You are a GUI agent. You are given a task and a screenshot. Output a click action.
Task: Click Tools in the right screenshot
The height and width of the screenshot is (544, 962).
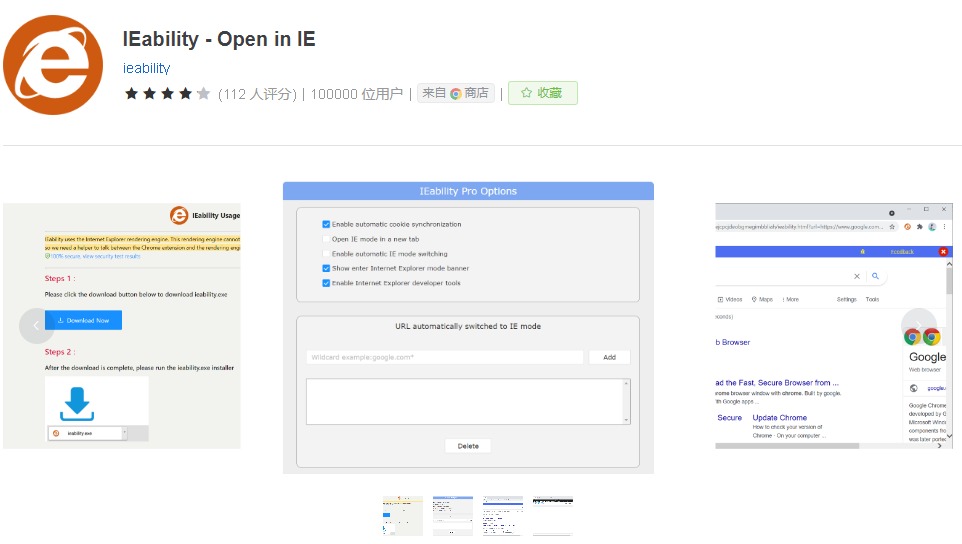[872, 299]
